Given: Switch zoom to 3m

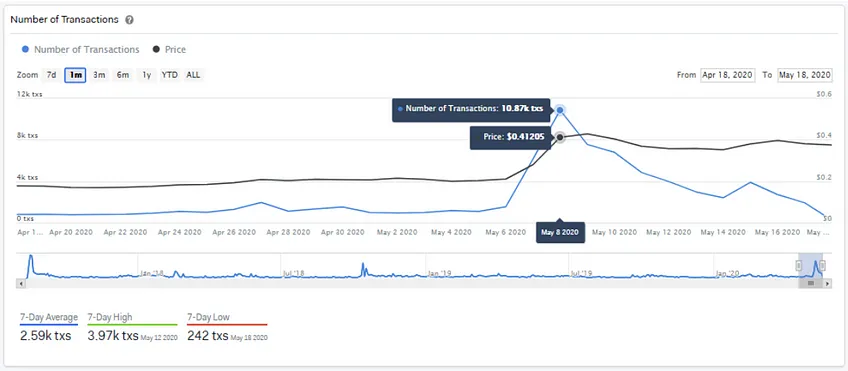Looking at the screenshot, I should [99, 75].
